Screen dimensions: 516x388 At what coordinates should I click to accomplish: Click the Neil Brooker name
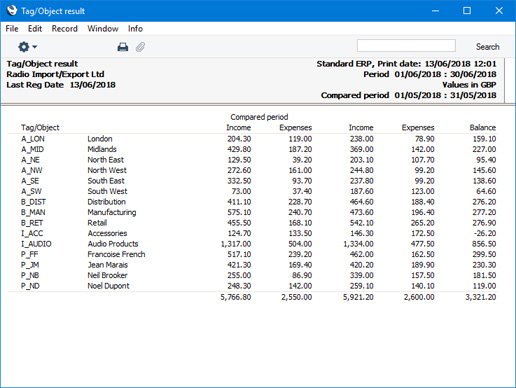click(107, 275)
